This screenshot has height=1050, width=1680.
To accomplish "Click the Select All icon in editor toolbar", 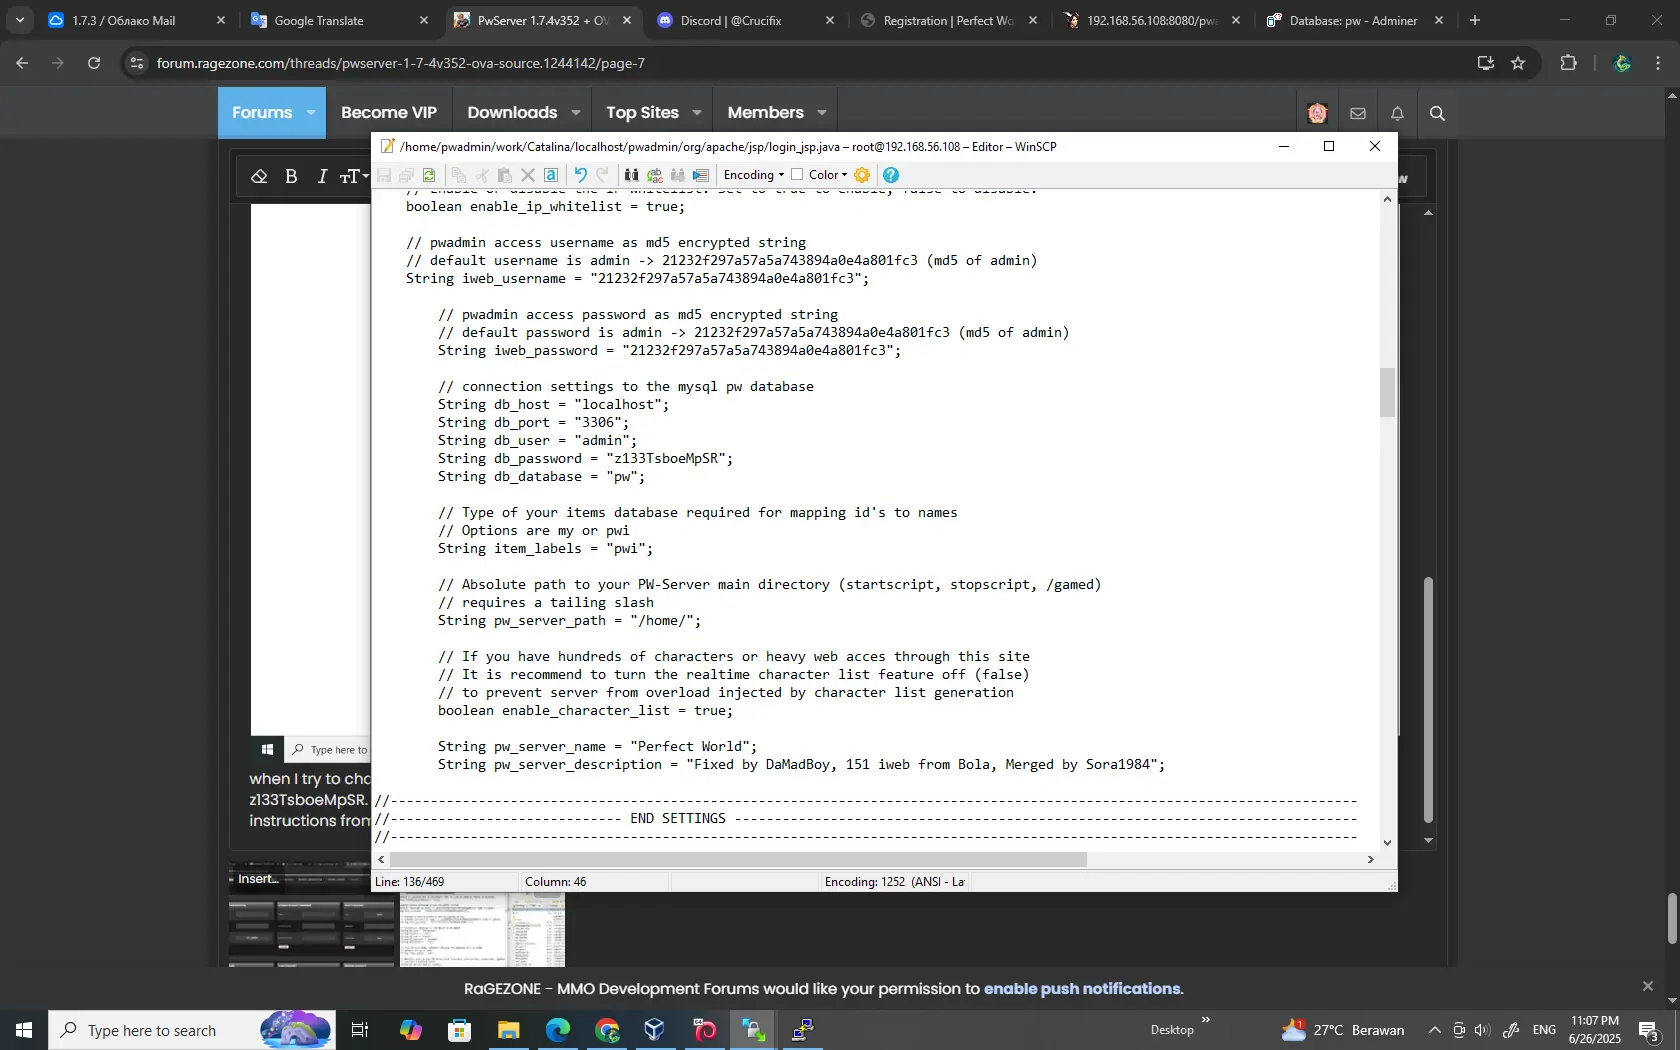I will 551,175.
